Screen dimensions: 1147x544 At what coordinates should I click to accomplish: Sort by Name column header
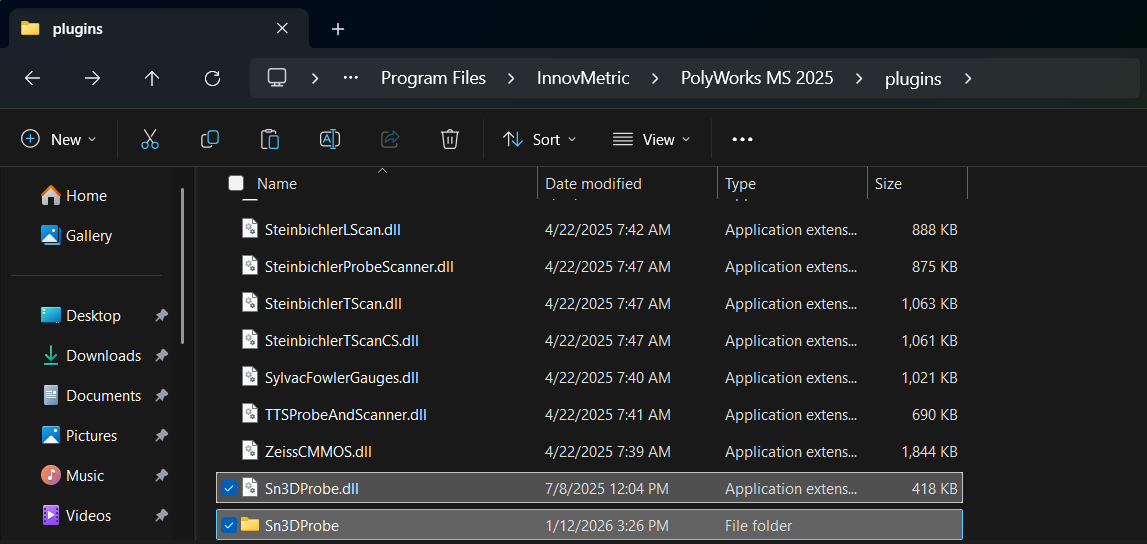click(x=277, y=184)
